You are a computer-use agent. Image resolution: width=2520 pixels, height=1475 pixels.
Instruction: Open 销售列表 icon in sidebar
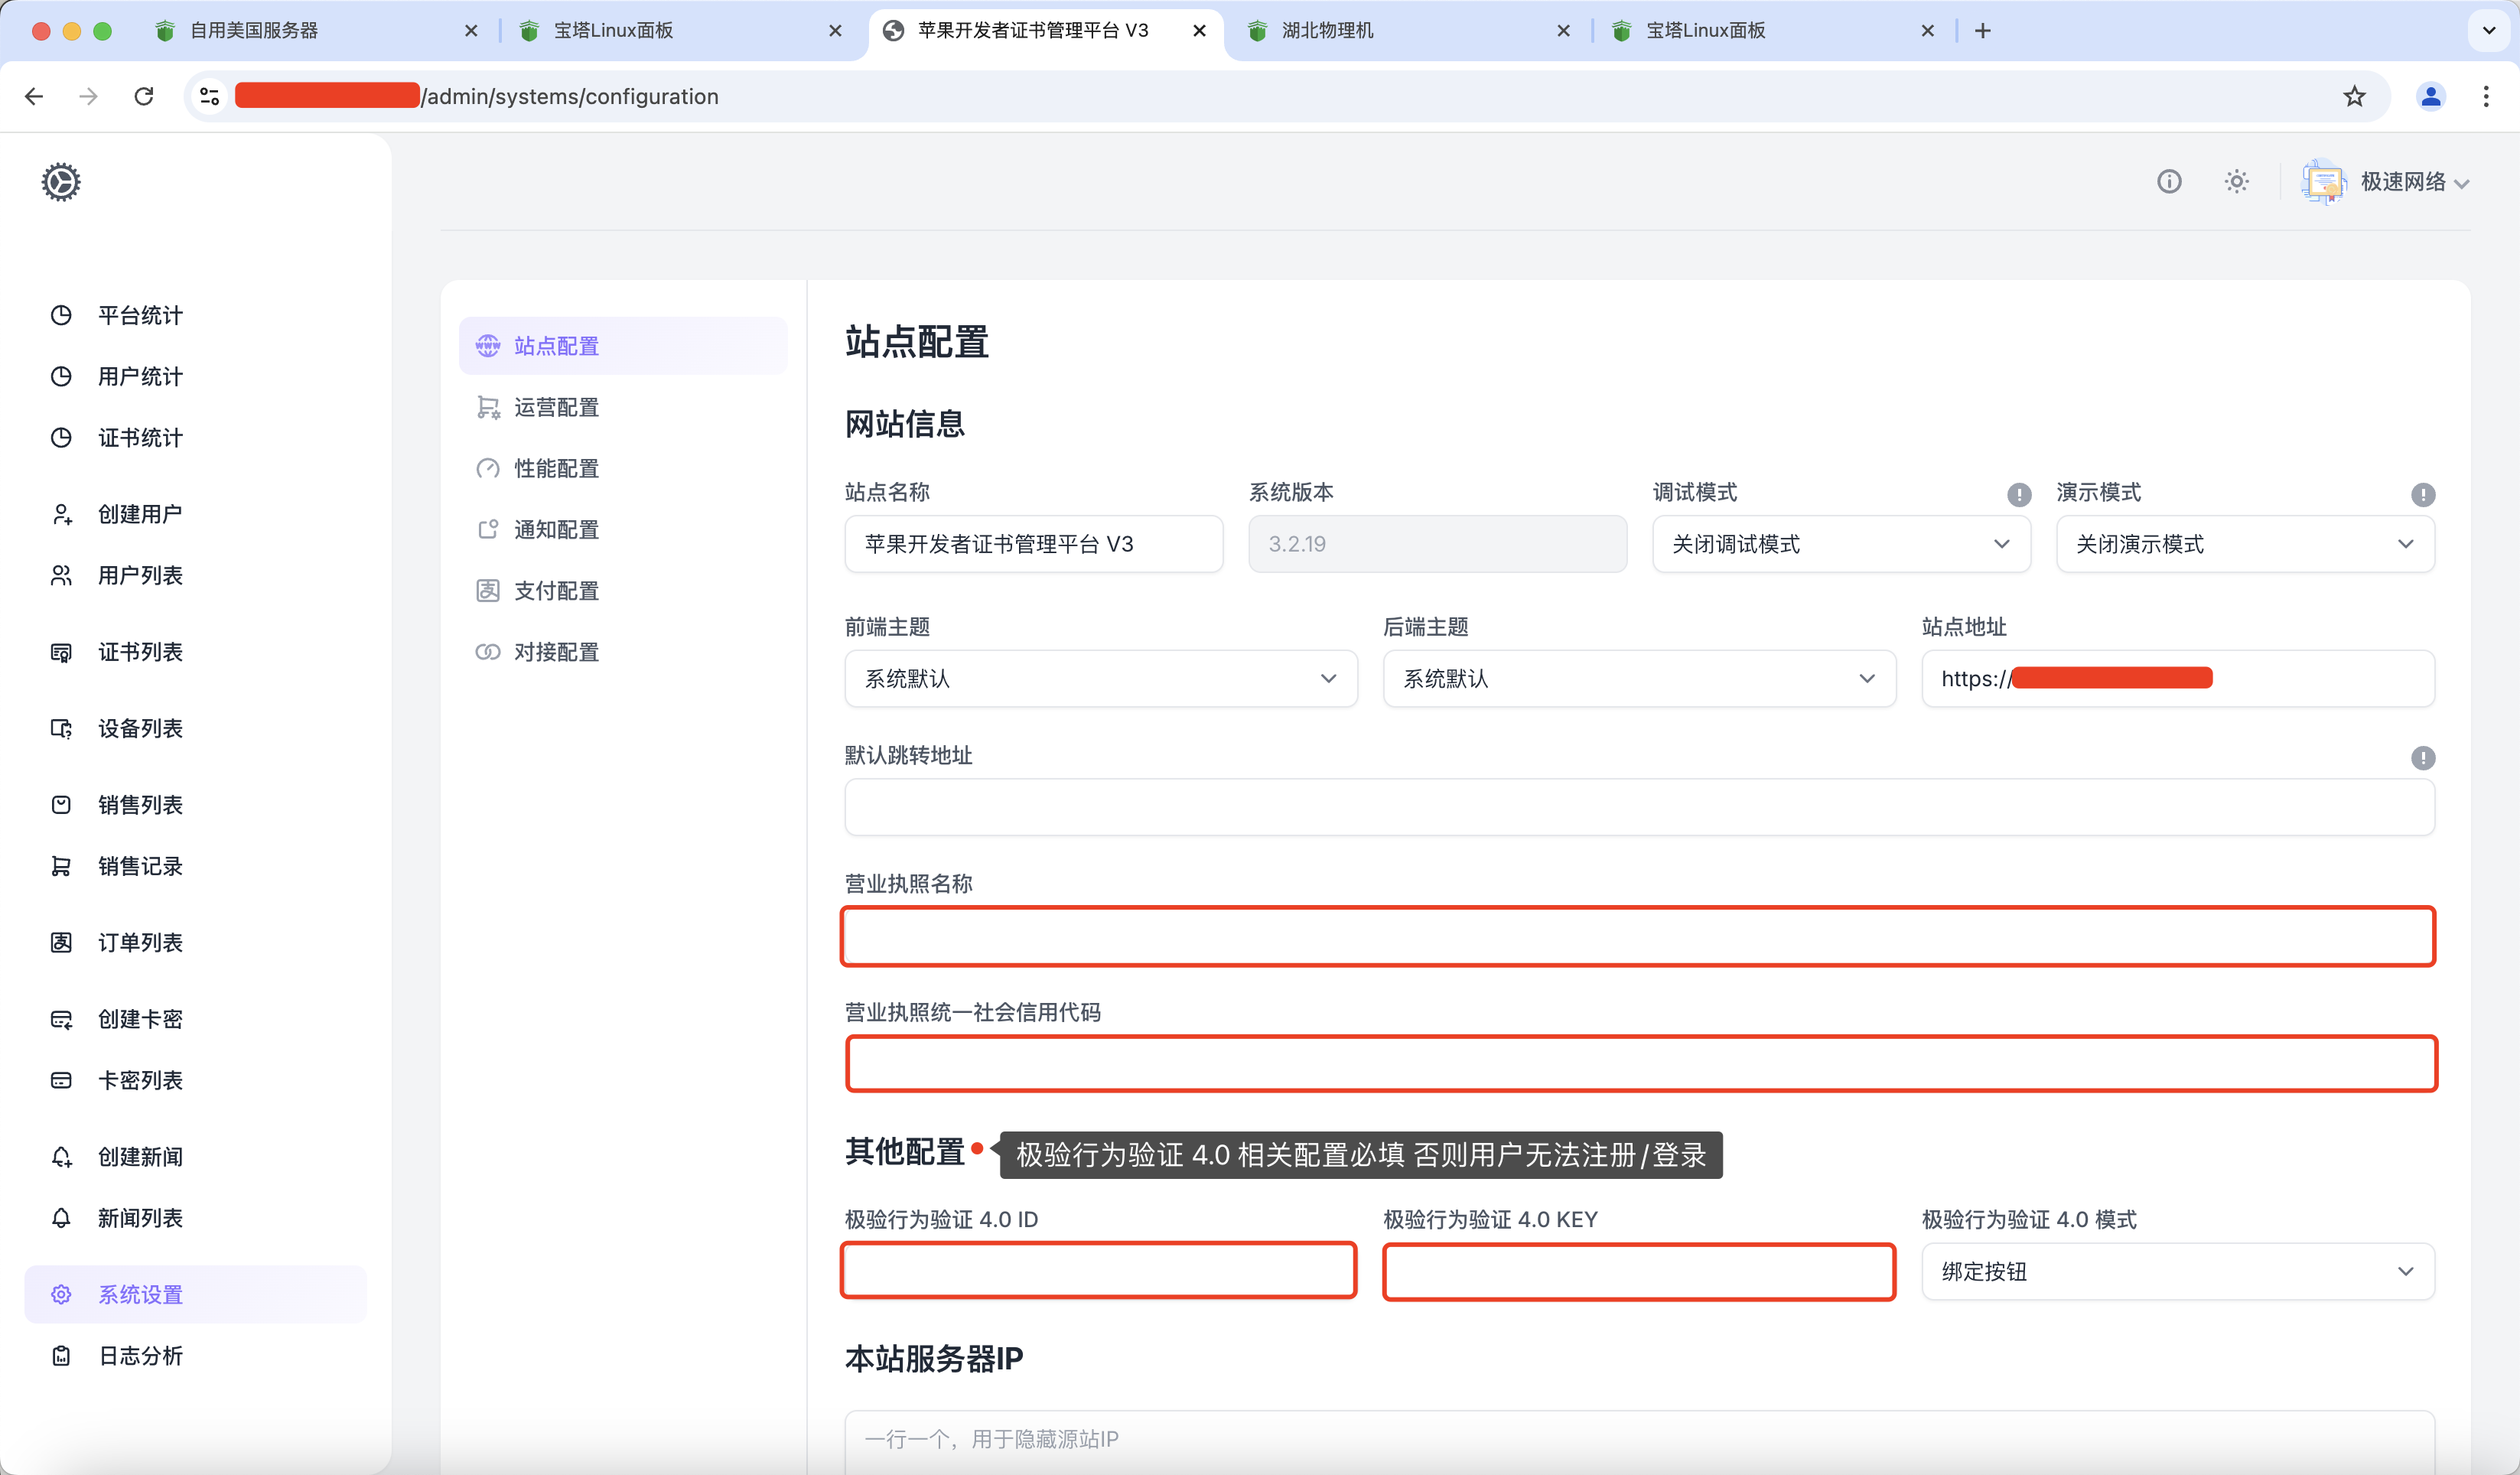61,805
